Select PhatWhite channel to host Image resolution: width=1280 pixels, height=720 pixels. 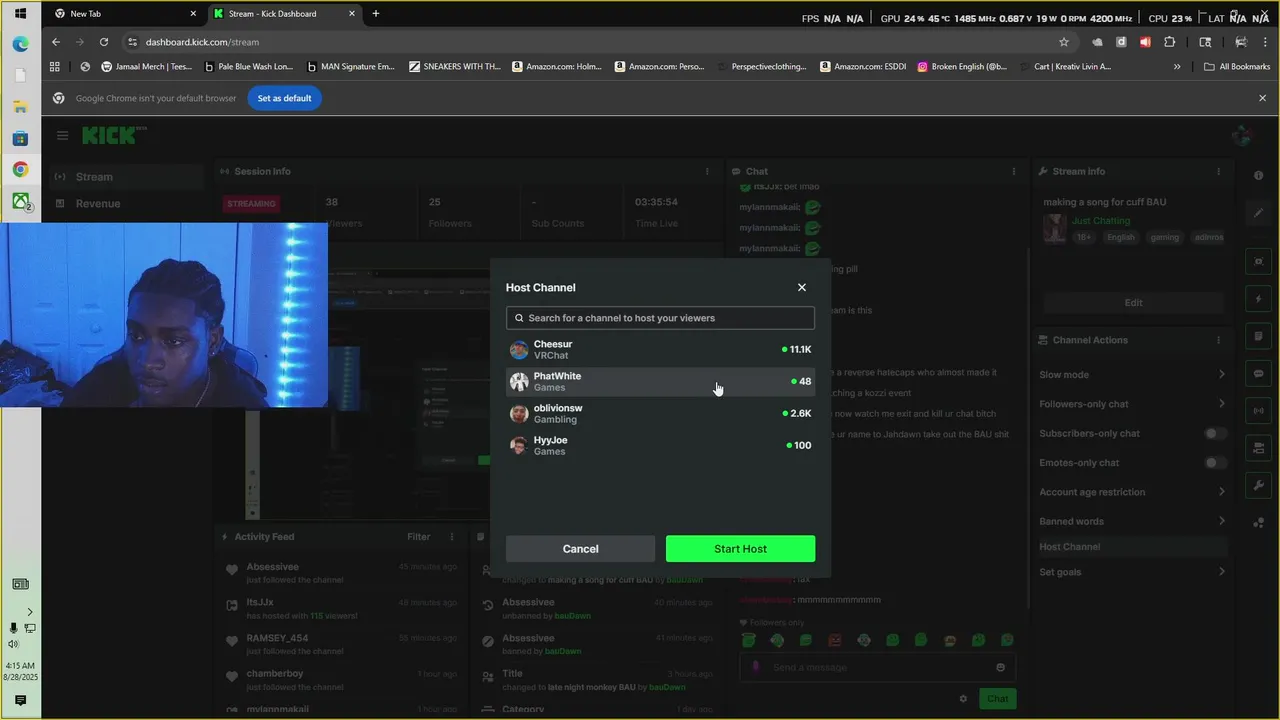[660, 382]
